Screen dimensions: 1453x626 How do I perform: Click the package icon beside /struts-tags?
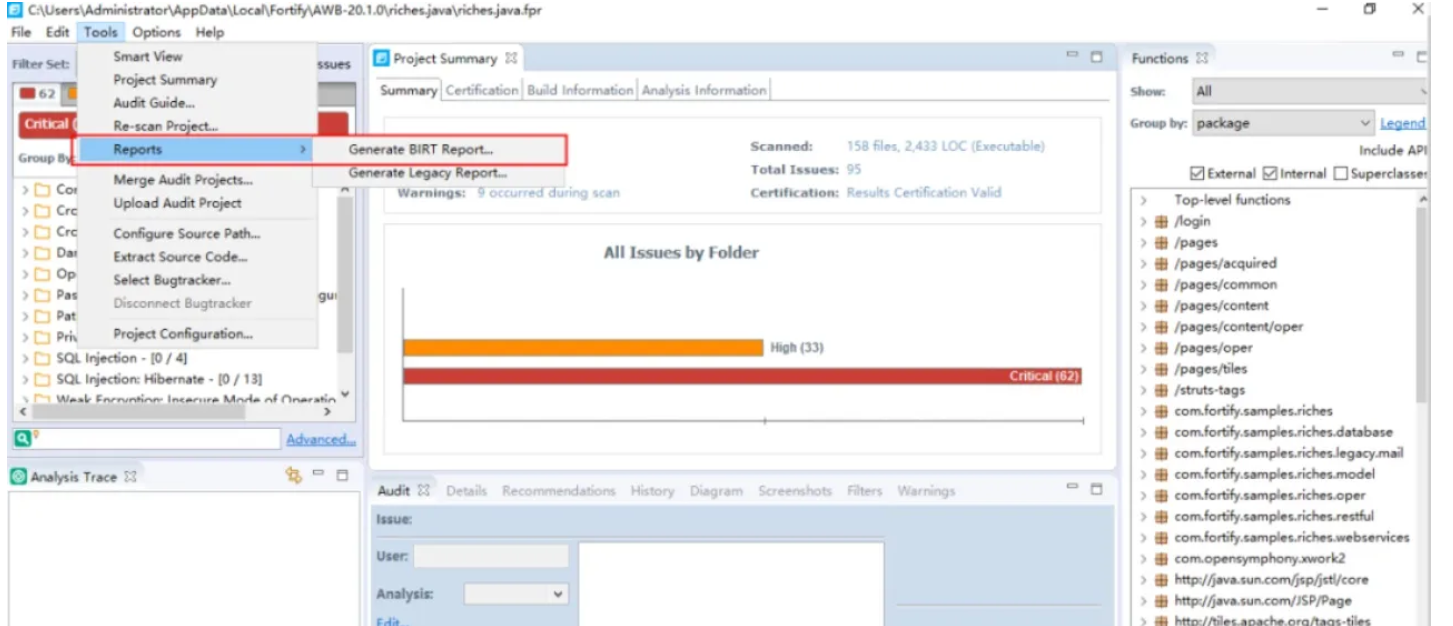click(x=1161, y=390)
